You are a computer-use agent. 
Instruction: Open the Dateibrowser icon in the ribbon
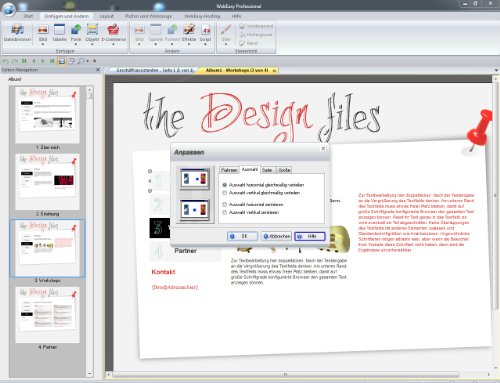click(17, 30)
